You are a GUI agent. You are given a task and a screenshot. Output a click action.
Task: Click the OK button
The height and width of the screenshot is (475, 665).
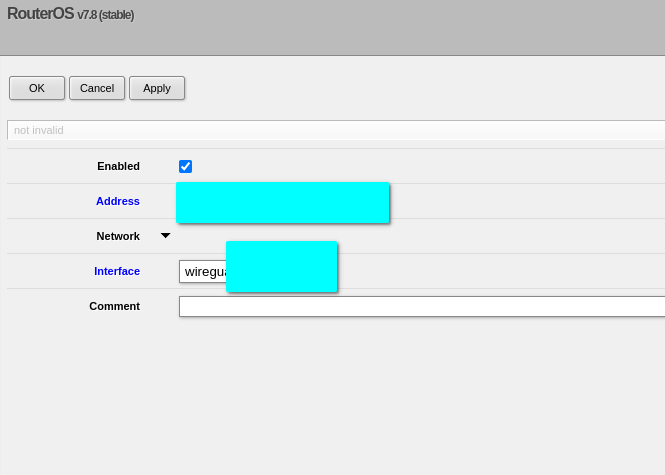tap(37, 88)
